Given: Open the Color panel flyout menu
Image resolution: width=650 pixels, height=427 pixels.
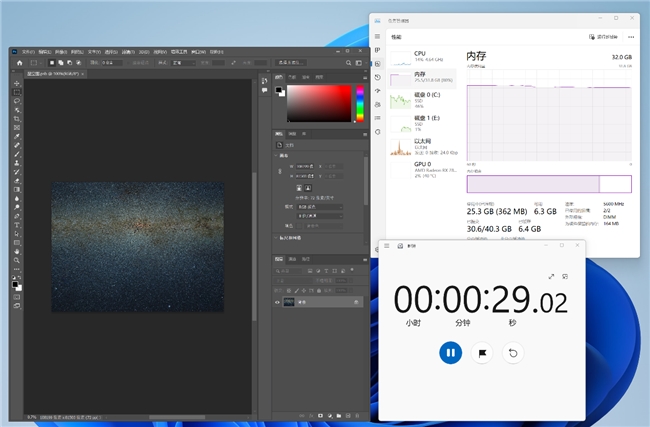Looking at the screenshot, I should (365, 77).
